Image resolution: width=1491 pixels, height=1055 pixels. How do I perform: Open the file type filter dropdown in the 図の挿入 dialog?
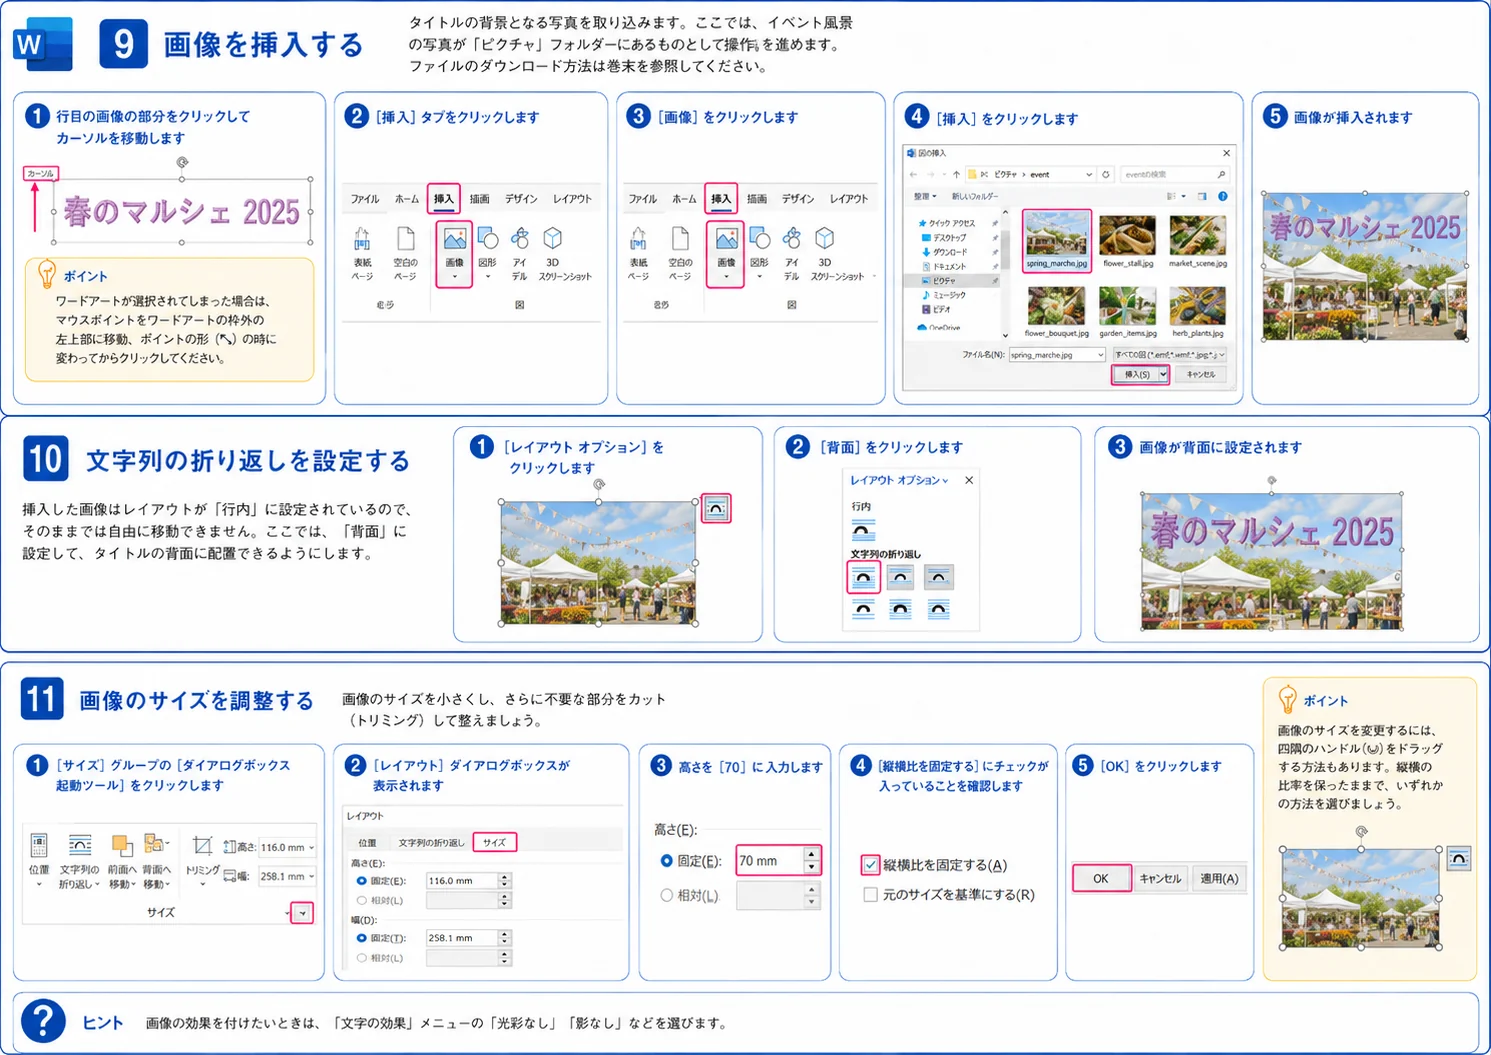click(x=1222, y=355)
